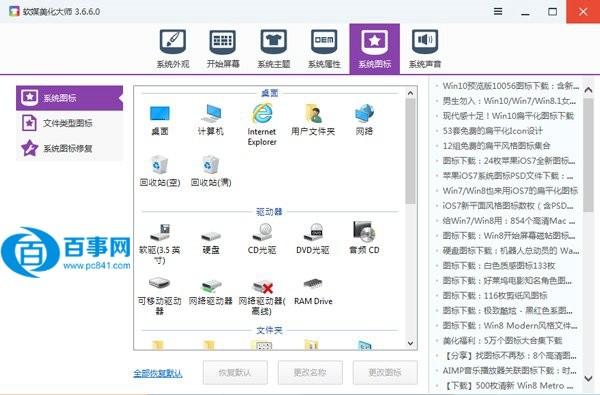Open 给Win7/Win8用：854个高清Mac link
Viewport: 600px width, 395px height.
tap(509, 221)
